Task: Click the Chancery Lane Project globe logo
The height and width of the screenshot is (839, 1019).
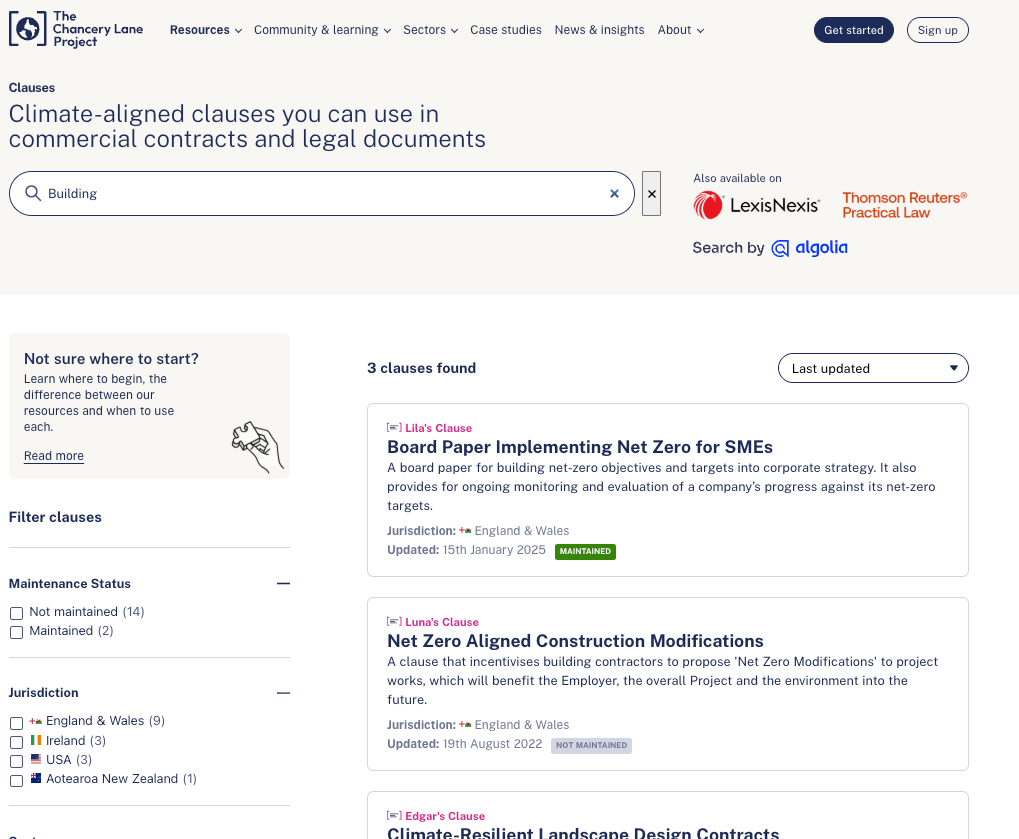Action: pos(27,30)
